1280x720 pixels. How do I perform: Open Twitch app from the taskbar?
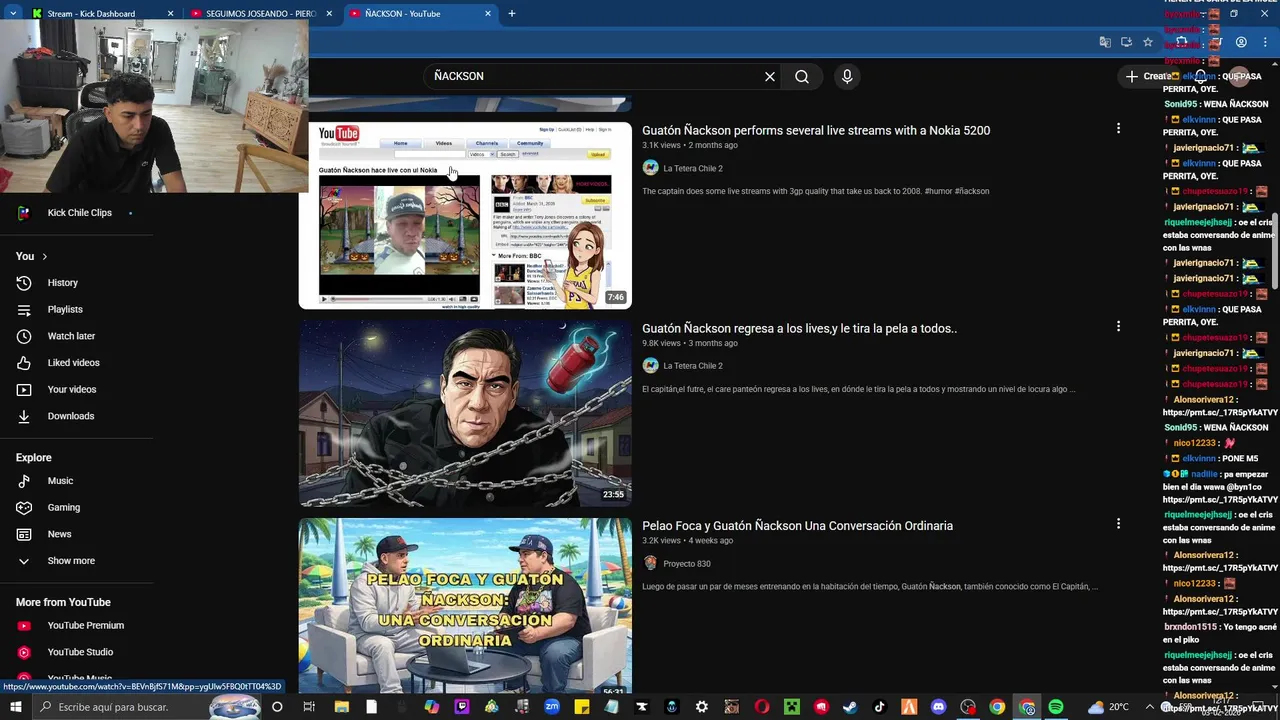pos(462,707)
